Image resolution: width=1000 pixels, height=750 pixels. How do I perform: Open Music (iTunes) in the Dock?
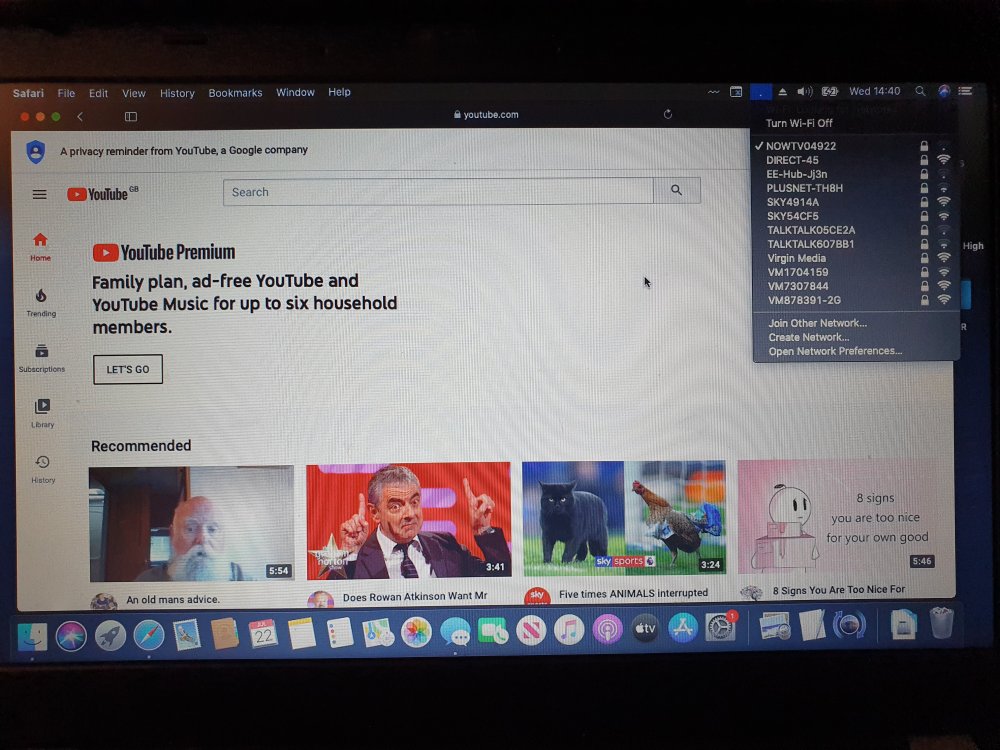[x=569, y=631]
